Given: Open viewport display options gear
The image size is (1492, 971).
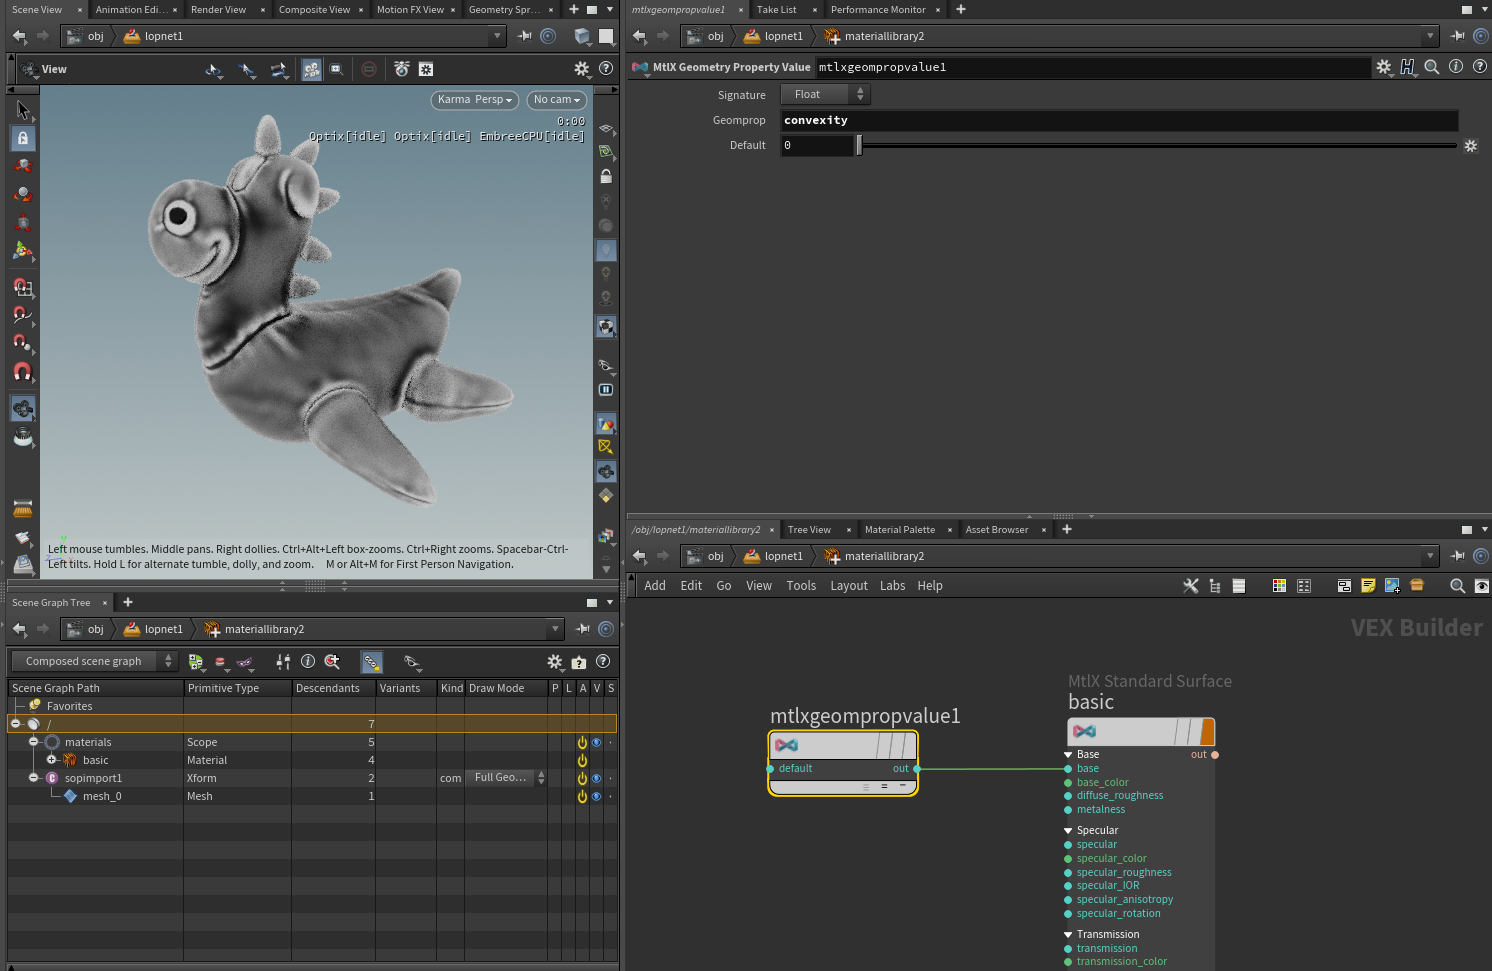Looking at the screenshot, I should point(582,69).
